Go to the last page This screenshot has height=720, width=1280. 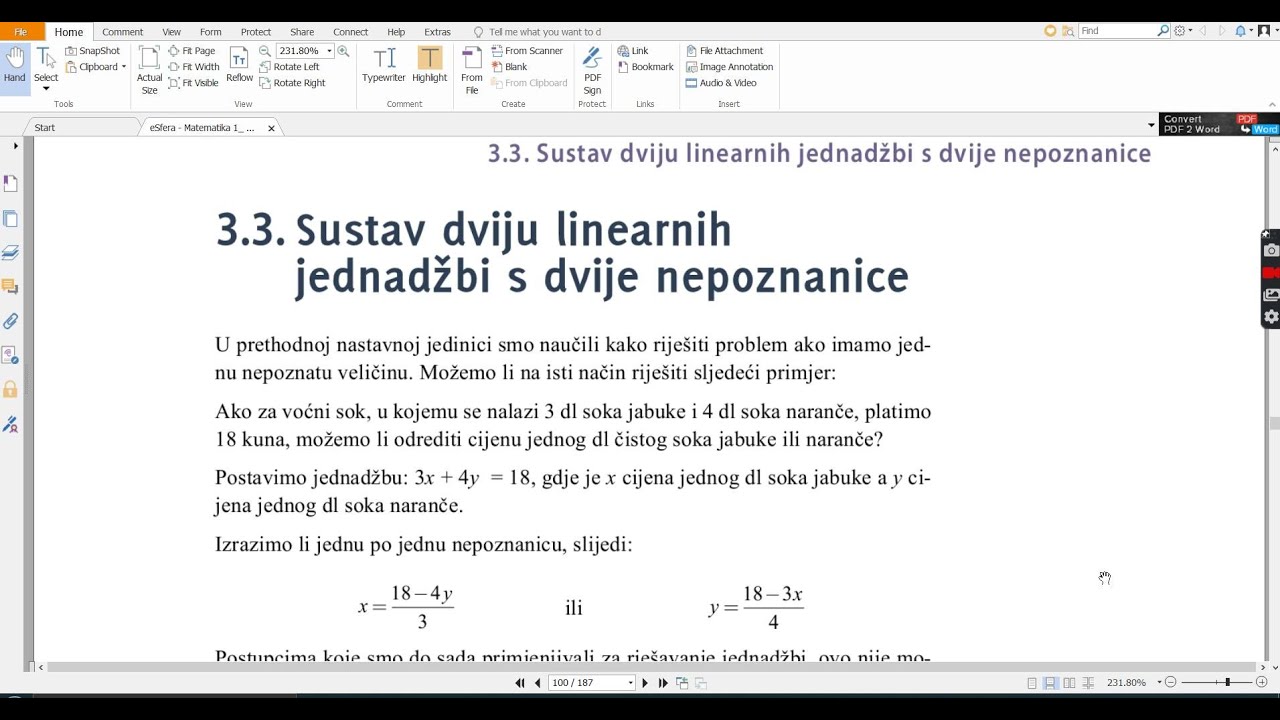tap(663, 683)
